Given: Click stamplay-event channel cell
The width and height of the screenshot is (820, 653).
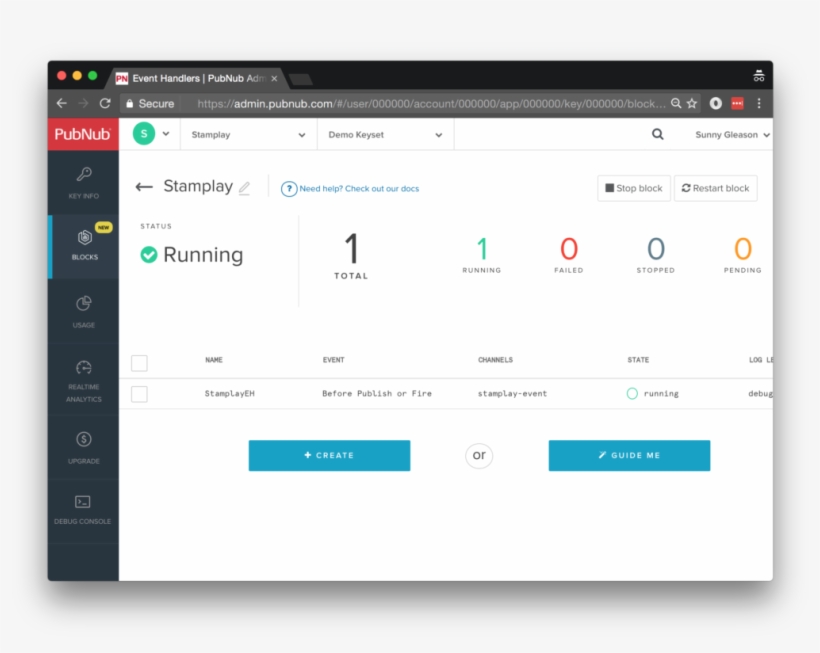Looking at the screenshot, I should coord(512,393).
